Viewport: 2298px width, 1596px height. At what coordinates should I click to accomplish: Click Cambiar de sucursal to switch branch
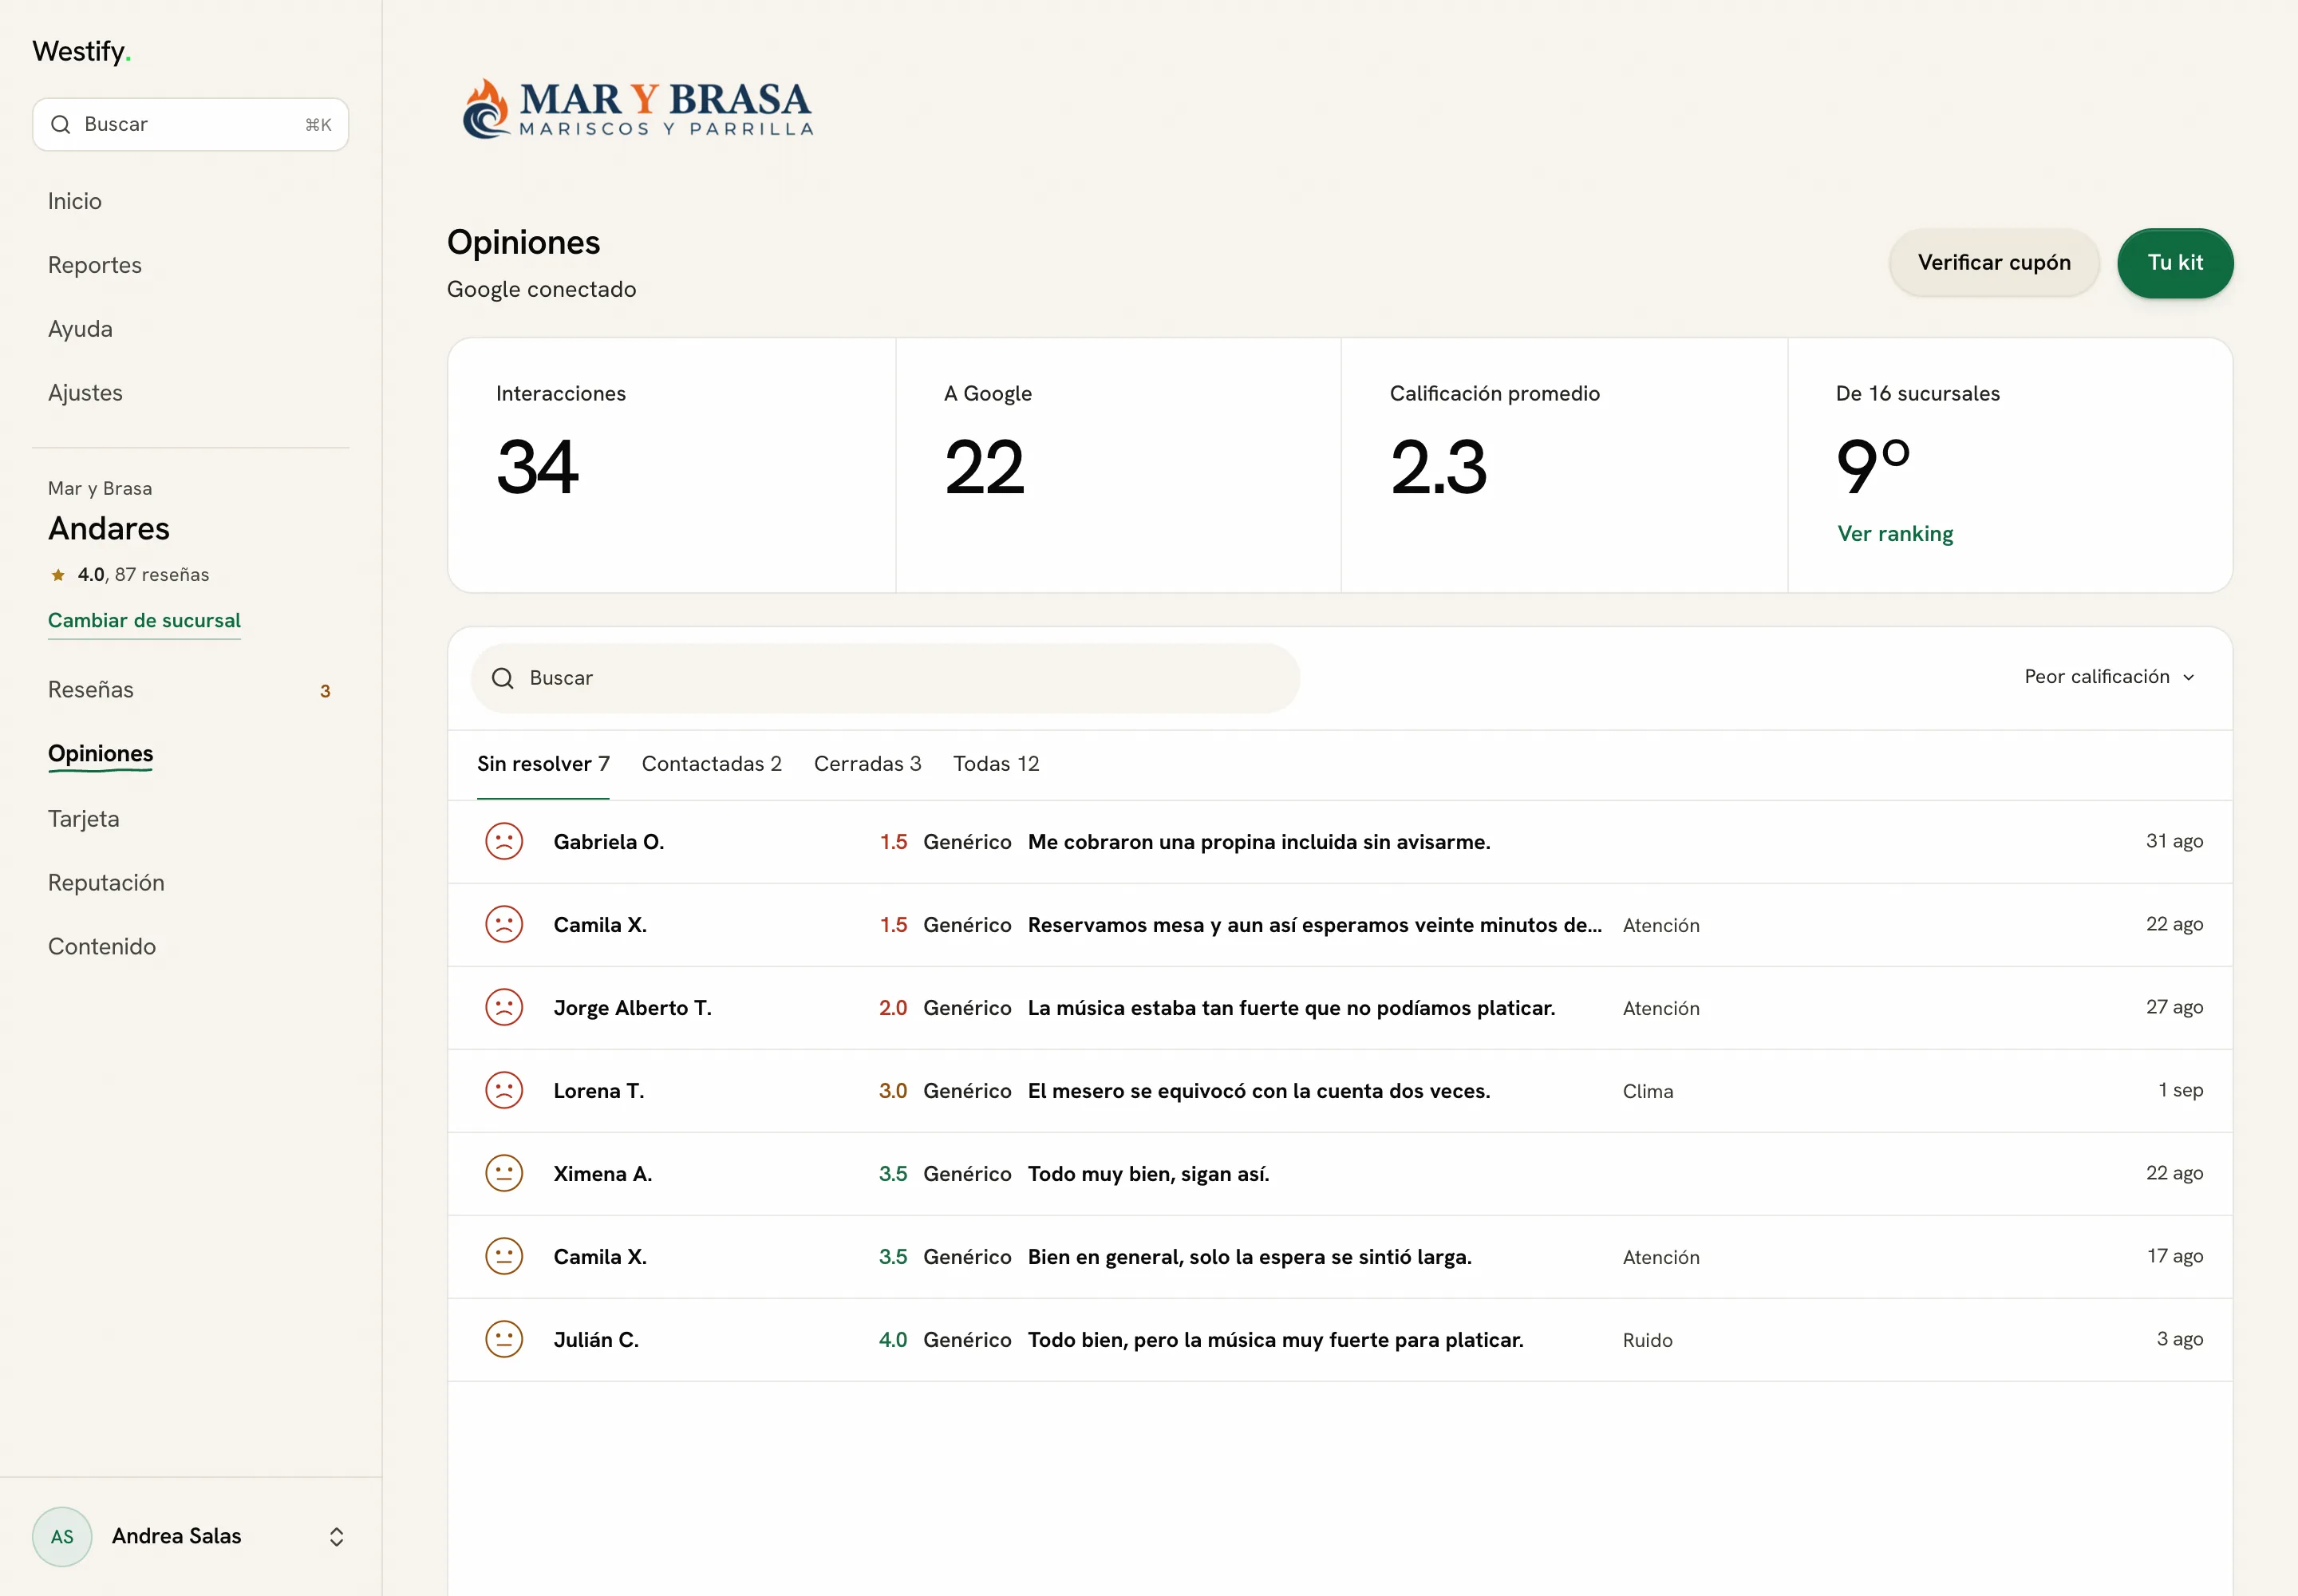point(144,620)
